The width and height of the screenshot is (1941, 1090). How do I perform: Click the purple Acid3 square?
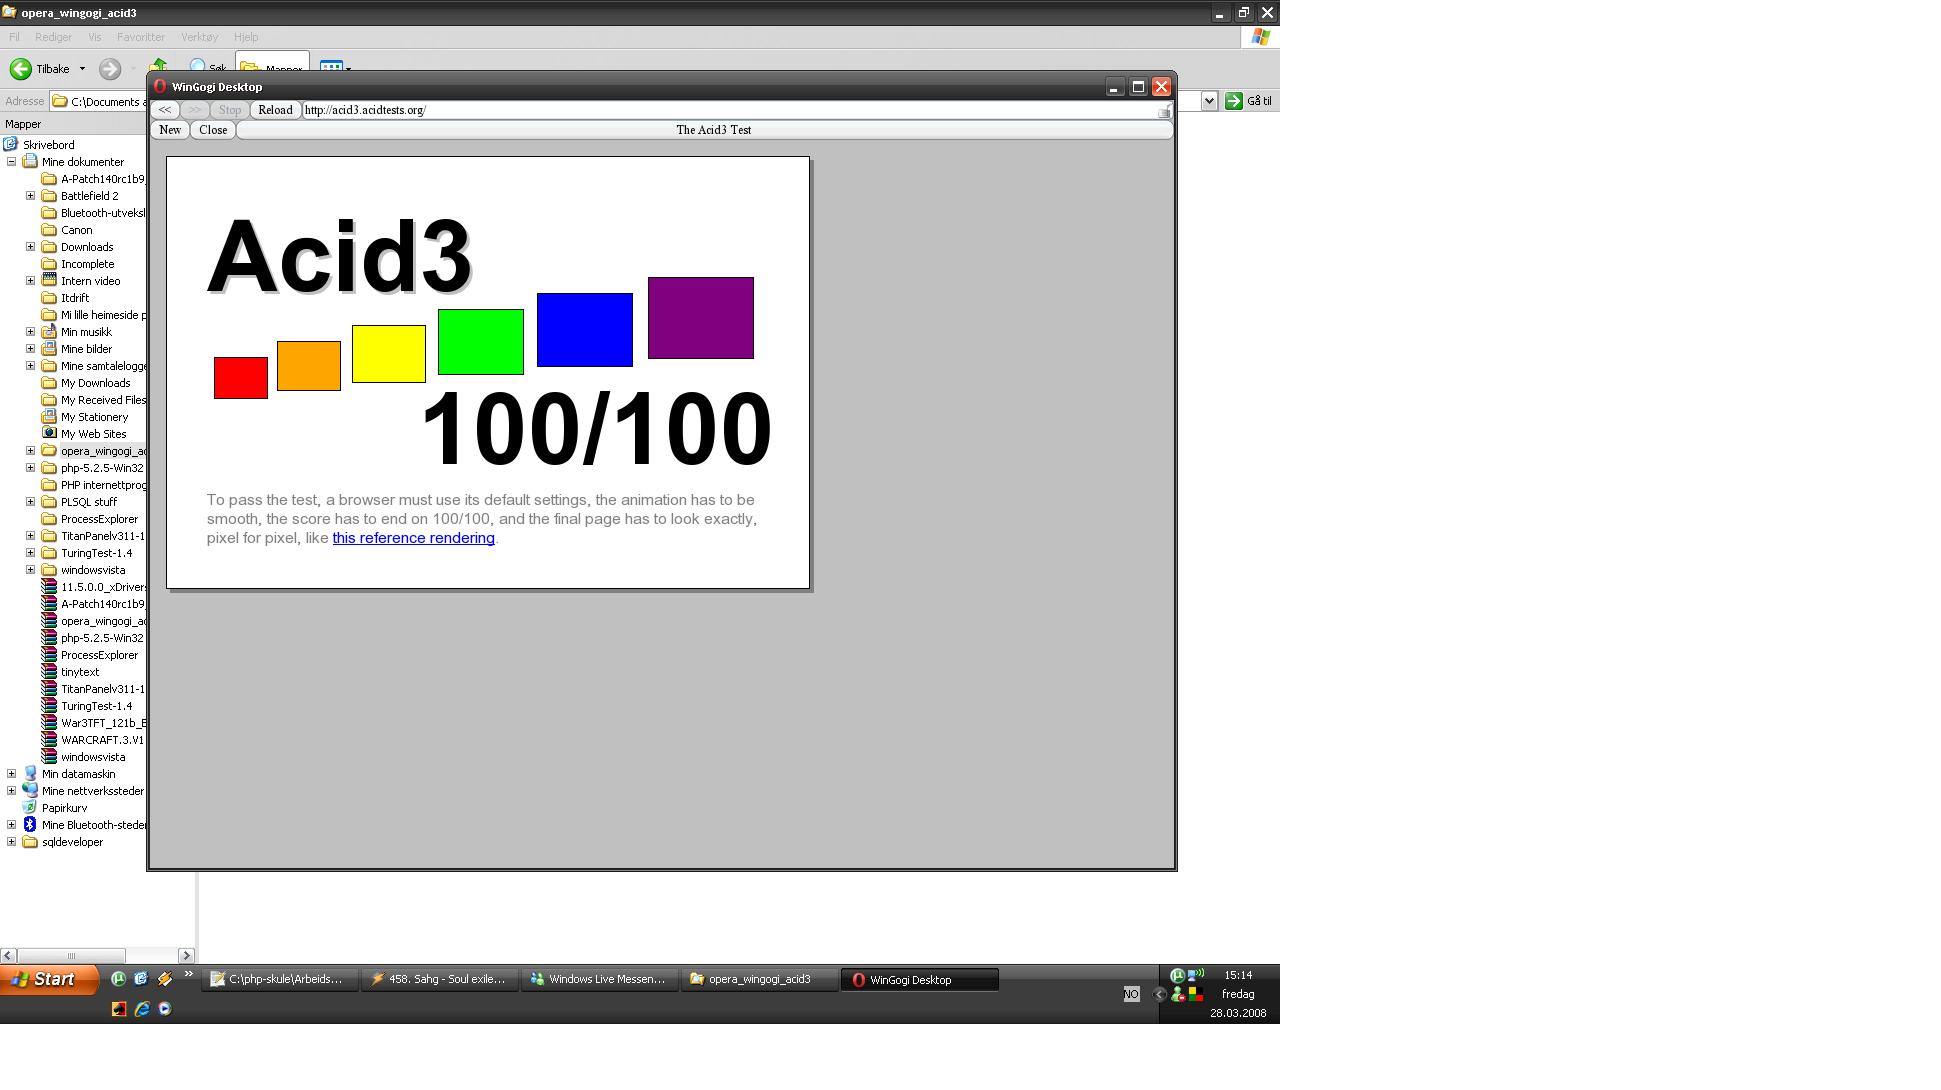(x=701, y=318)
